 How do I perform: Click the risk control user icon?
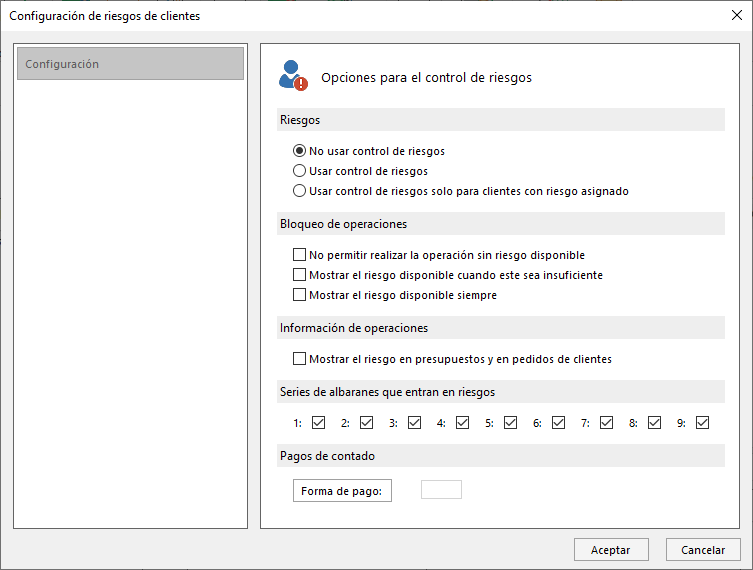293,76
